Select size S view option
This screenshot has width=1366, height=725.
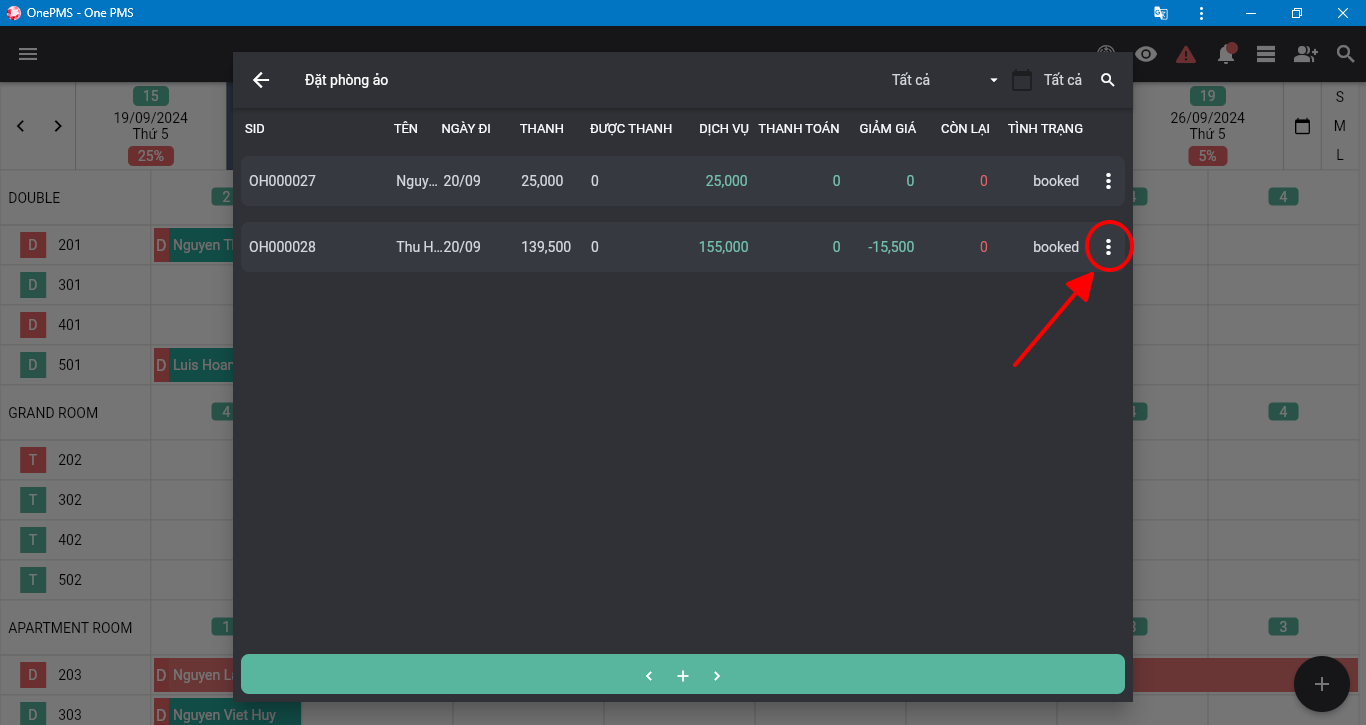1340,97
